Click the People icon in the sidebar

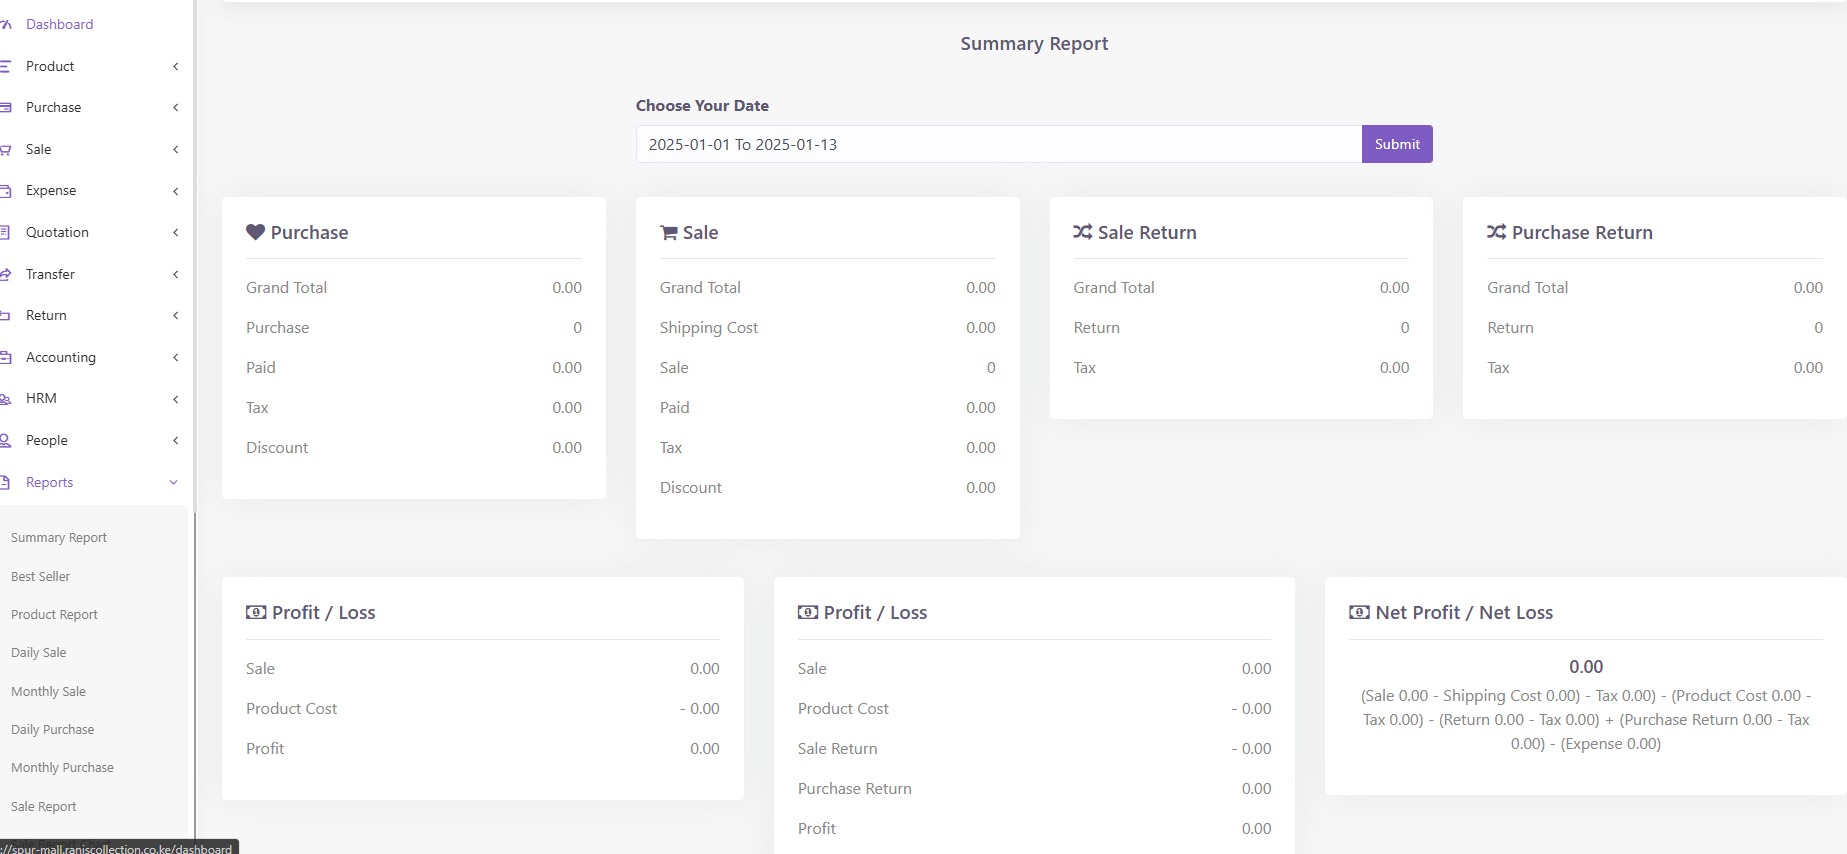coord(6,440)
